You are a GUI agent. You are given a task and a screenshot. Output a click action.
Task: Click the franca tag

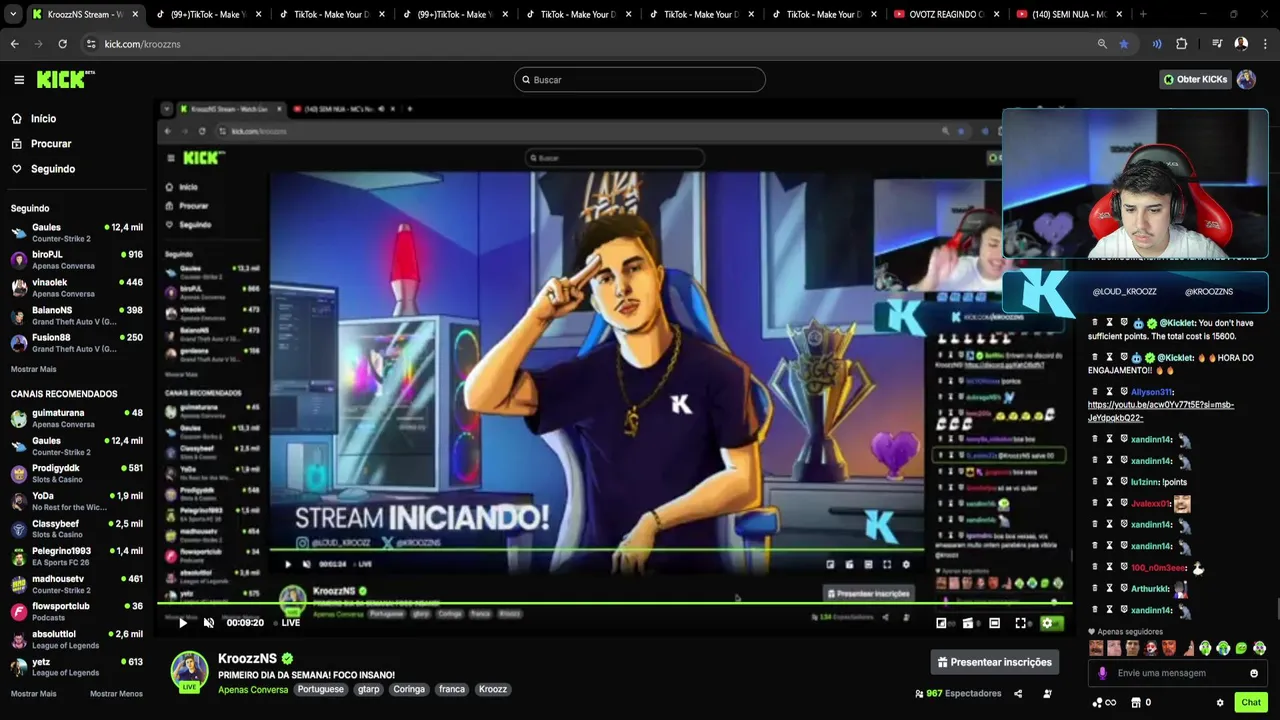(x=451, y=689)
